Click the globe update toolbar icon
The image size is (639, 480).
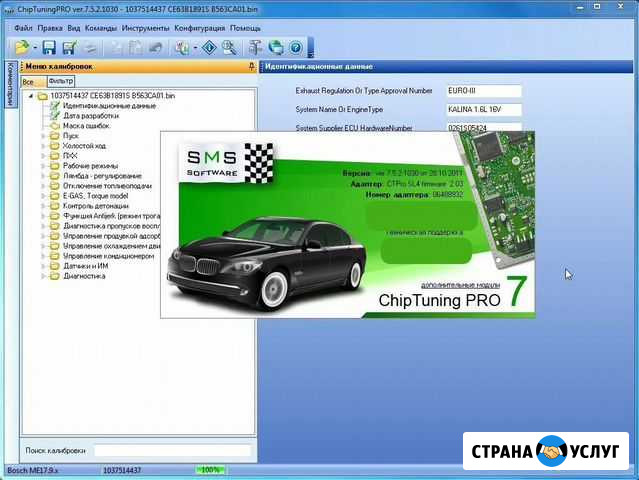(276, 48)
